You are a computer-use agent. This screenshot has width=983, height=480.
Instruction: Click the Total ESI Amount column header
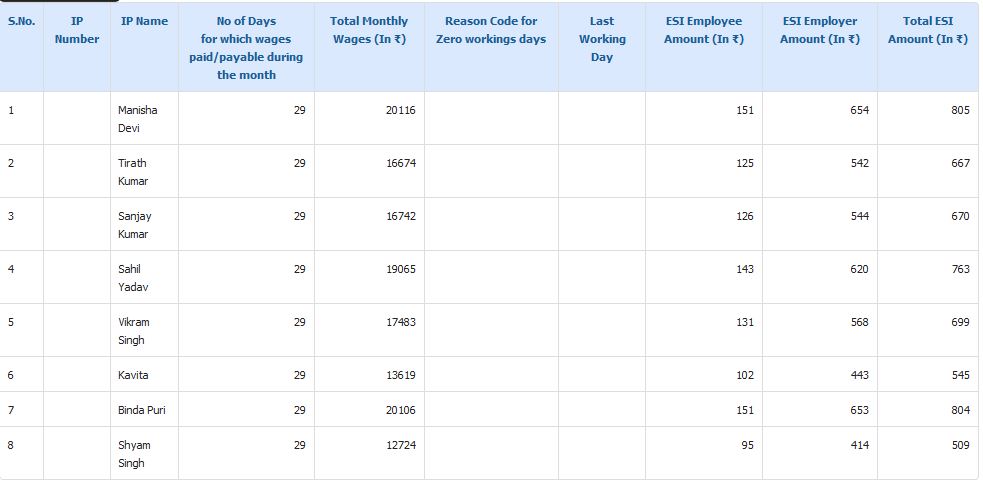tap(928, 30)
